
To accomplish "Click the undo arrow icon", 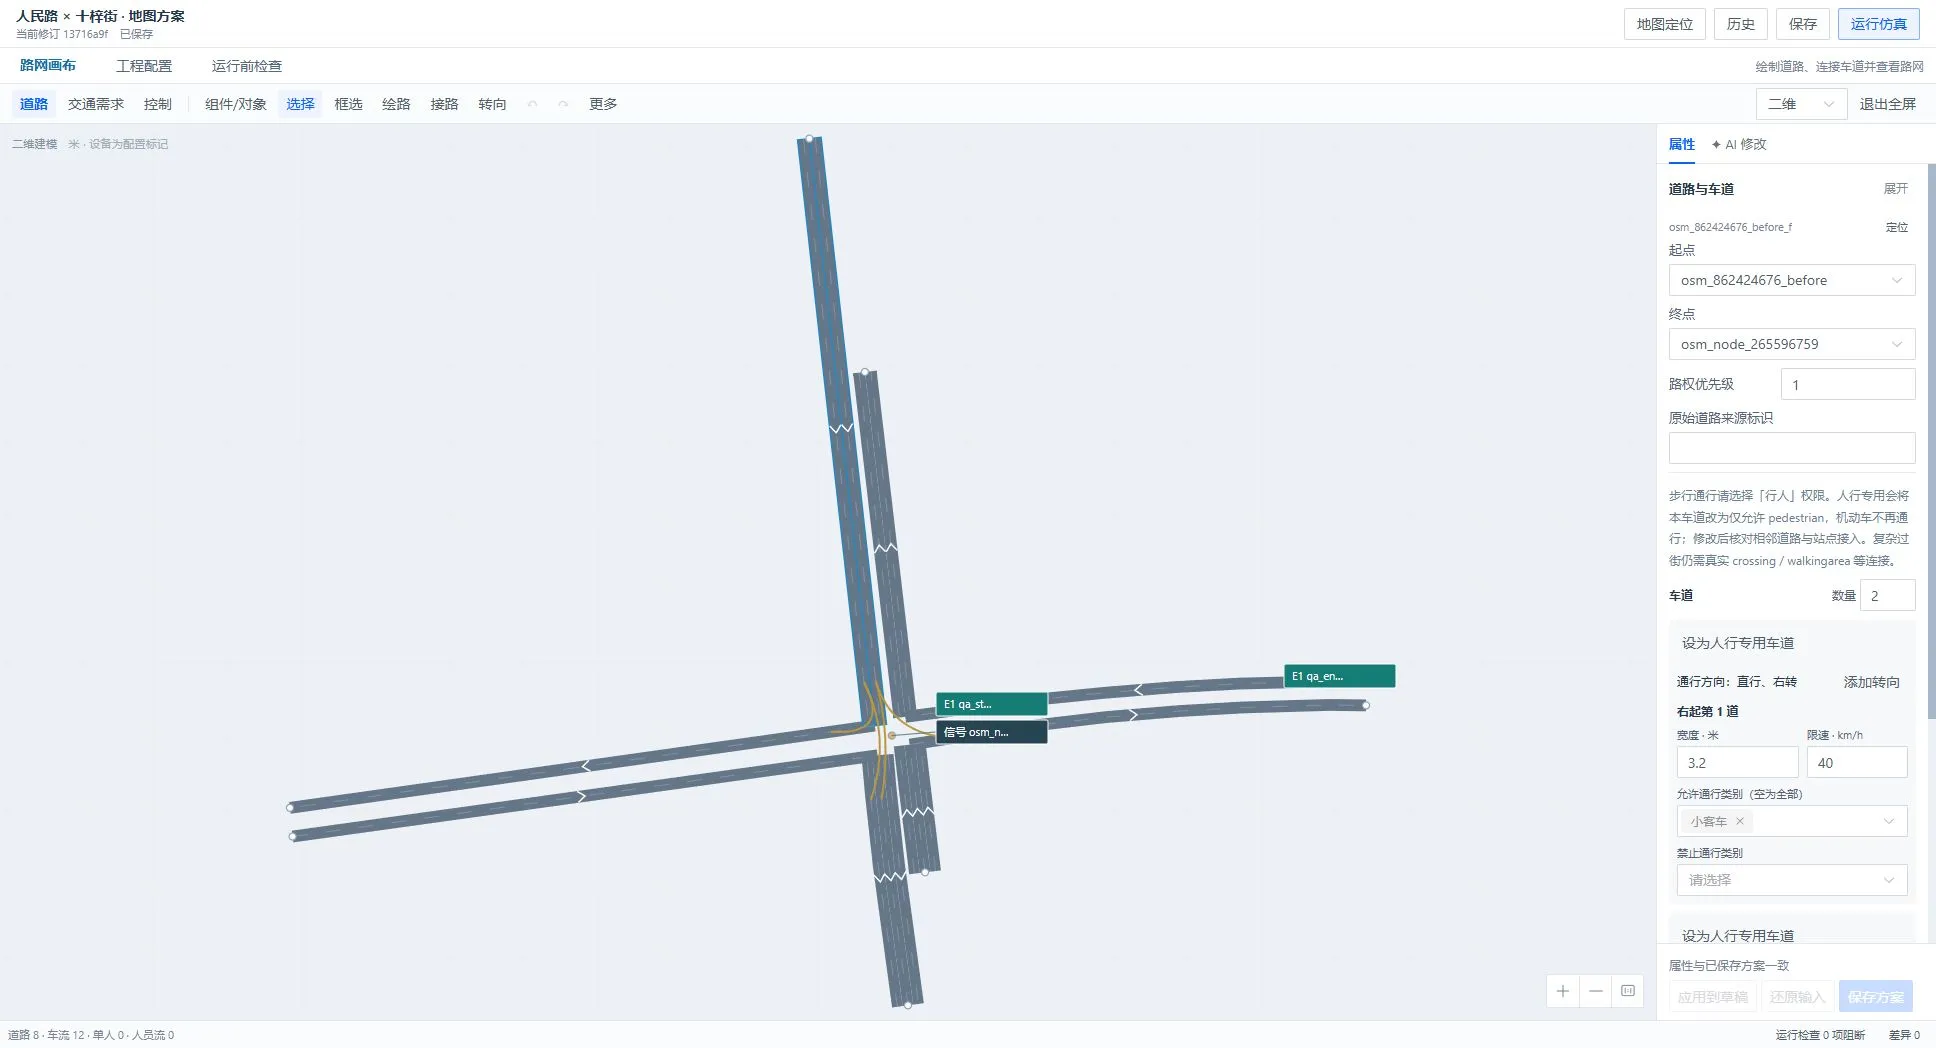I will tap(533, 104).
